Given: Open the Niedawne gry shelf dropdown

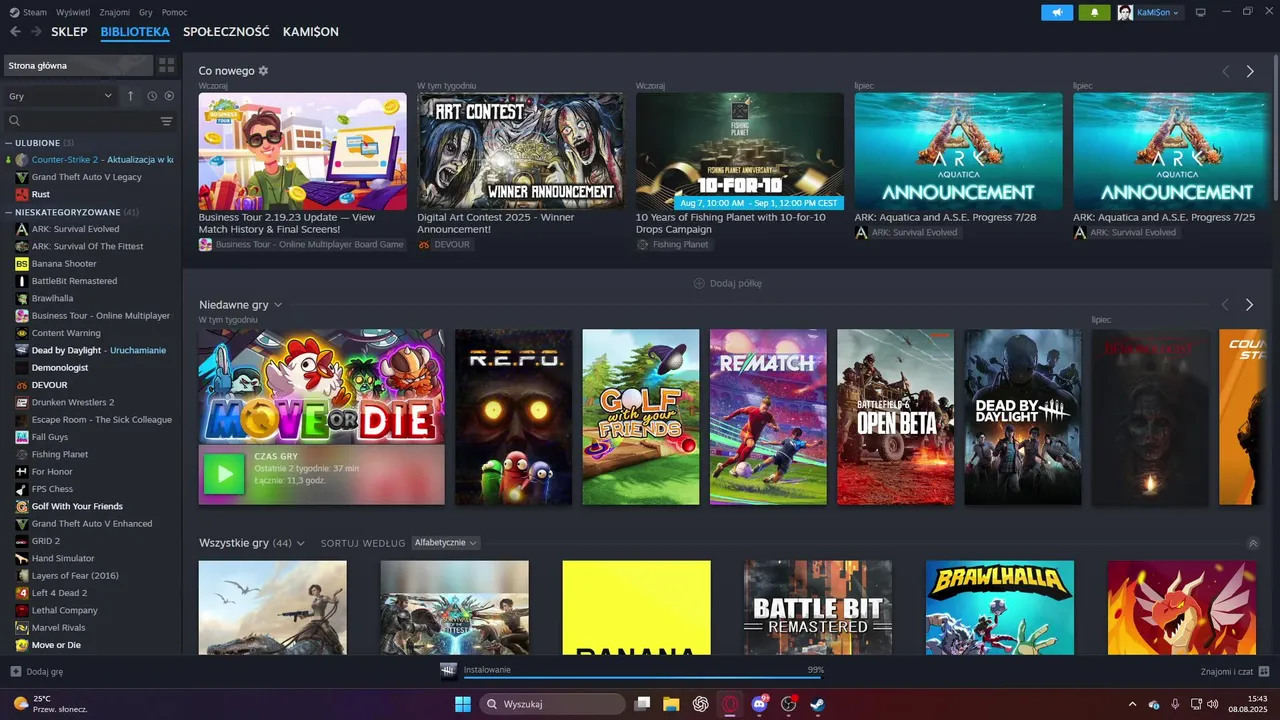Looking at the screenshot, I should [x=278, y=305].
